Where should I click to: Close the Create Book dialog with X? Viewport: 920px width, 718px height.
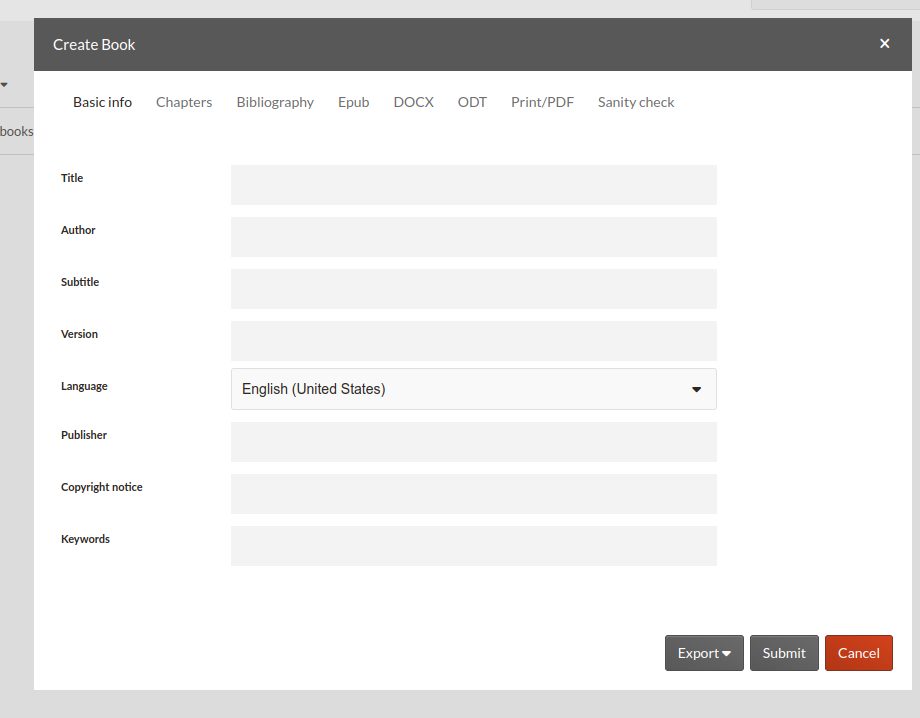884,44
